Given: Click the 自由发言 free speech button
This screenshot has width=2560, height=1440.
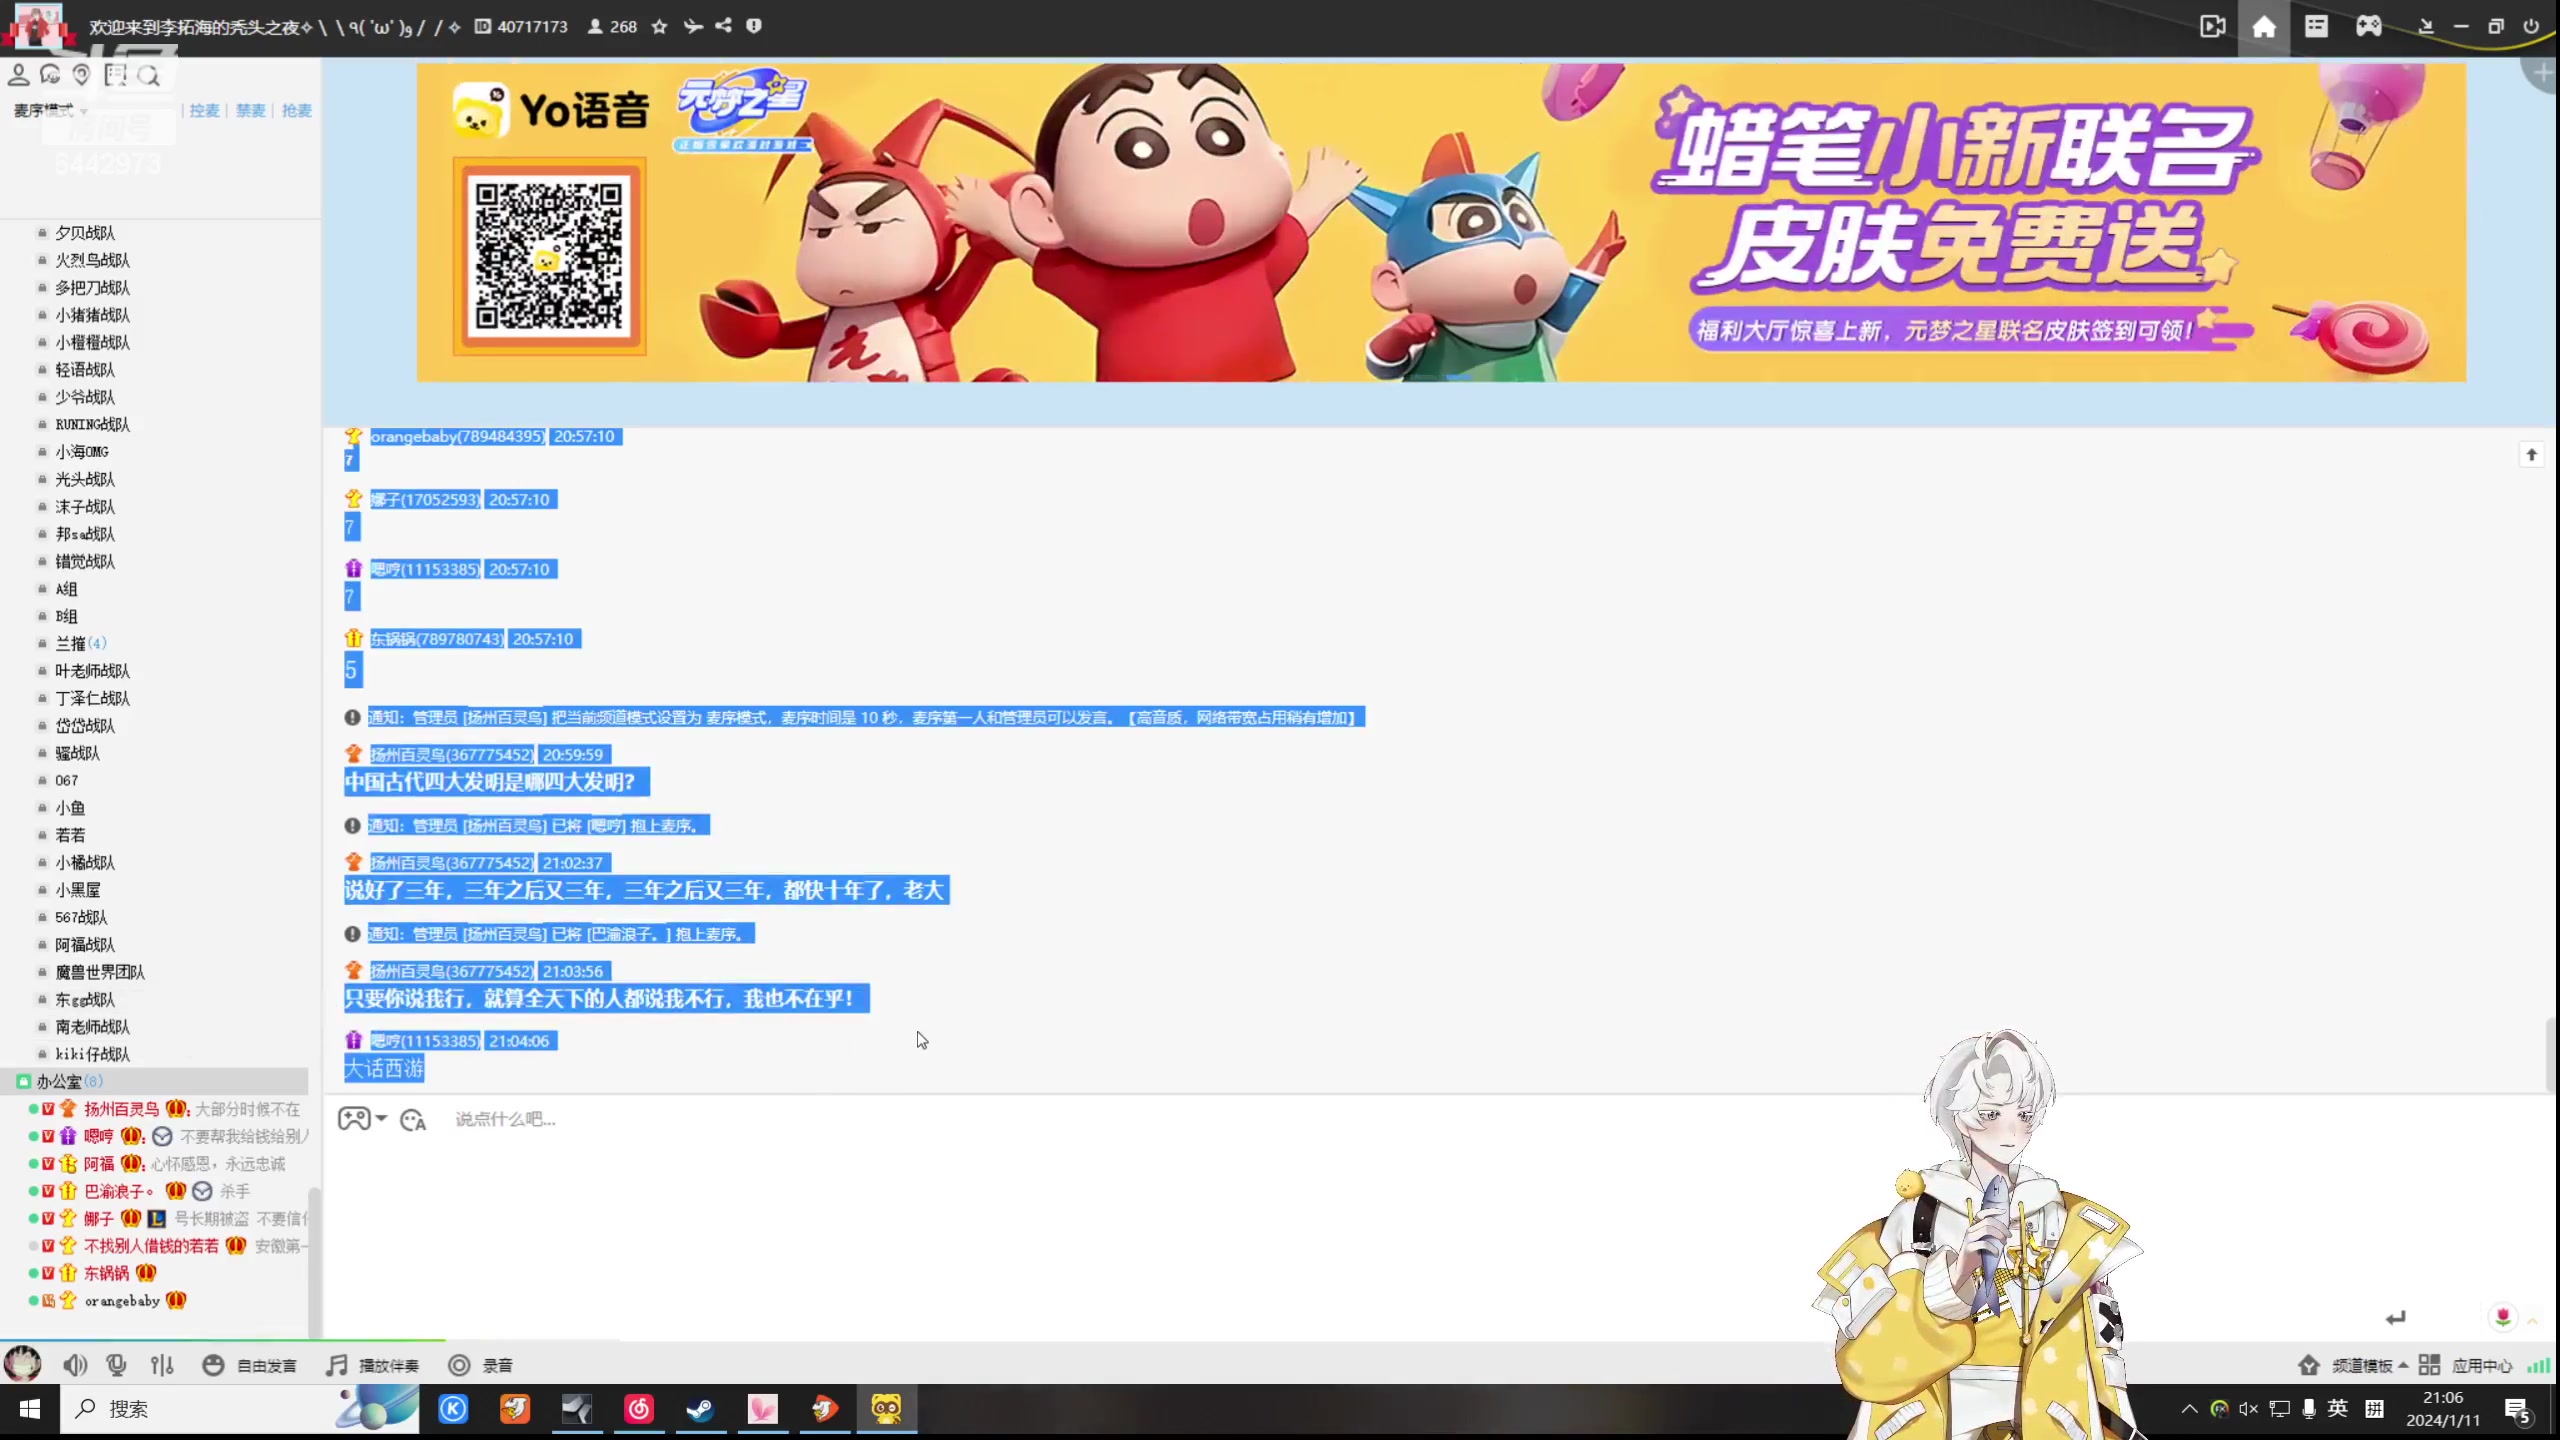Looking at the screenshot, I should (249, 1365).
